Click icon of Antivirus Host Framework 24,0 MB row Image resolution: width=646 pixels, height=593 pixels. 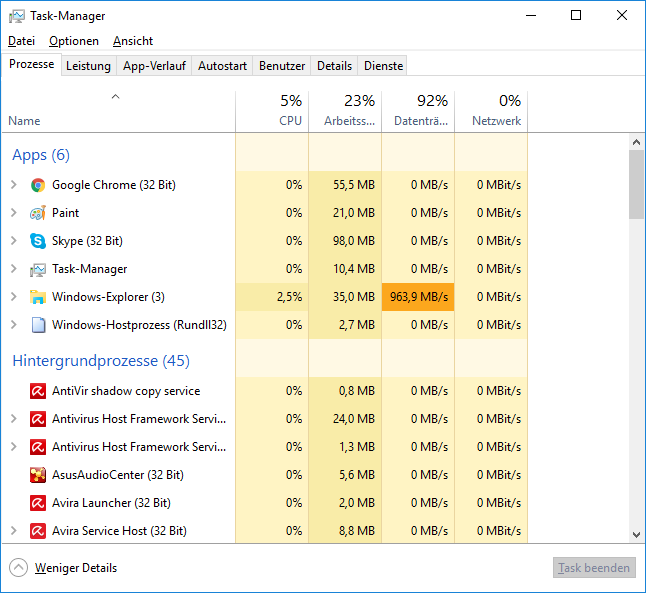pos(38,419)
